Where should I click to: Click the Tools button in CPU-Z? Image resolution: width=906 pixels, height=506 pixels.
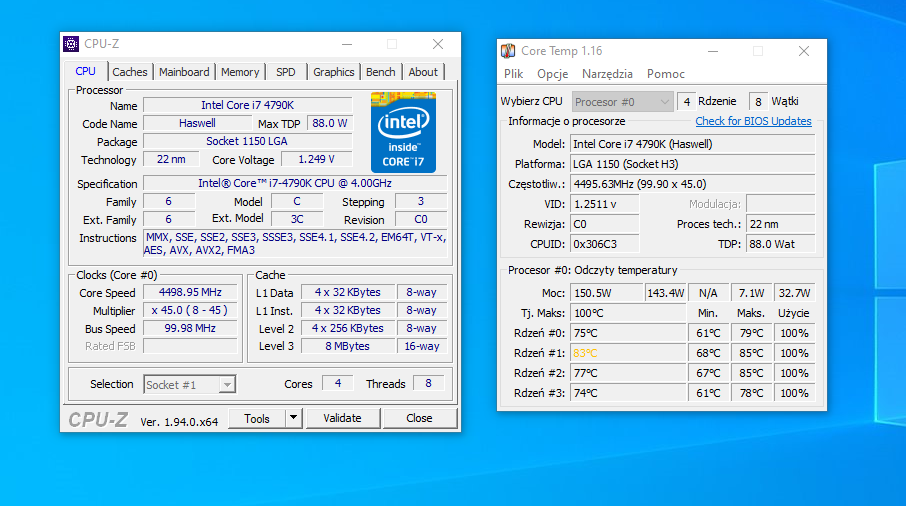tap(257, 418)
